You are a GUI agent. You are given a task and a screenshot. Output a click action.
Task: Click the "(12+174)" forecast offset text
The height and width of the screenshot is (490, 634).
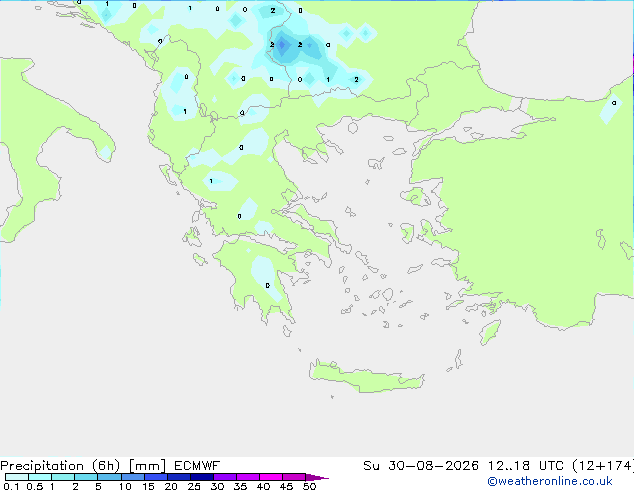tap(603, 466)
